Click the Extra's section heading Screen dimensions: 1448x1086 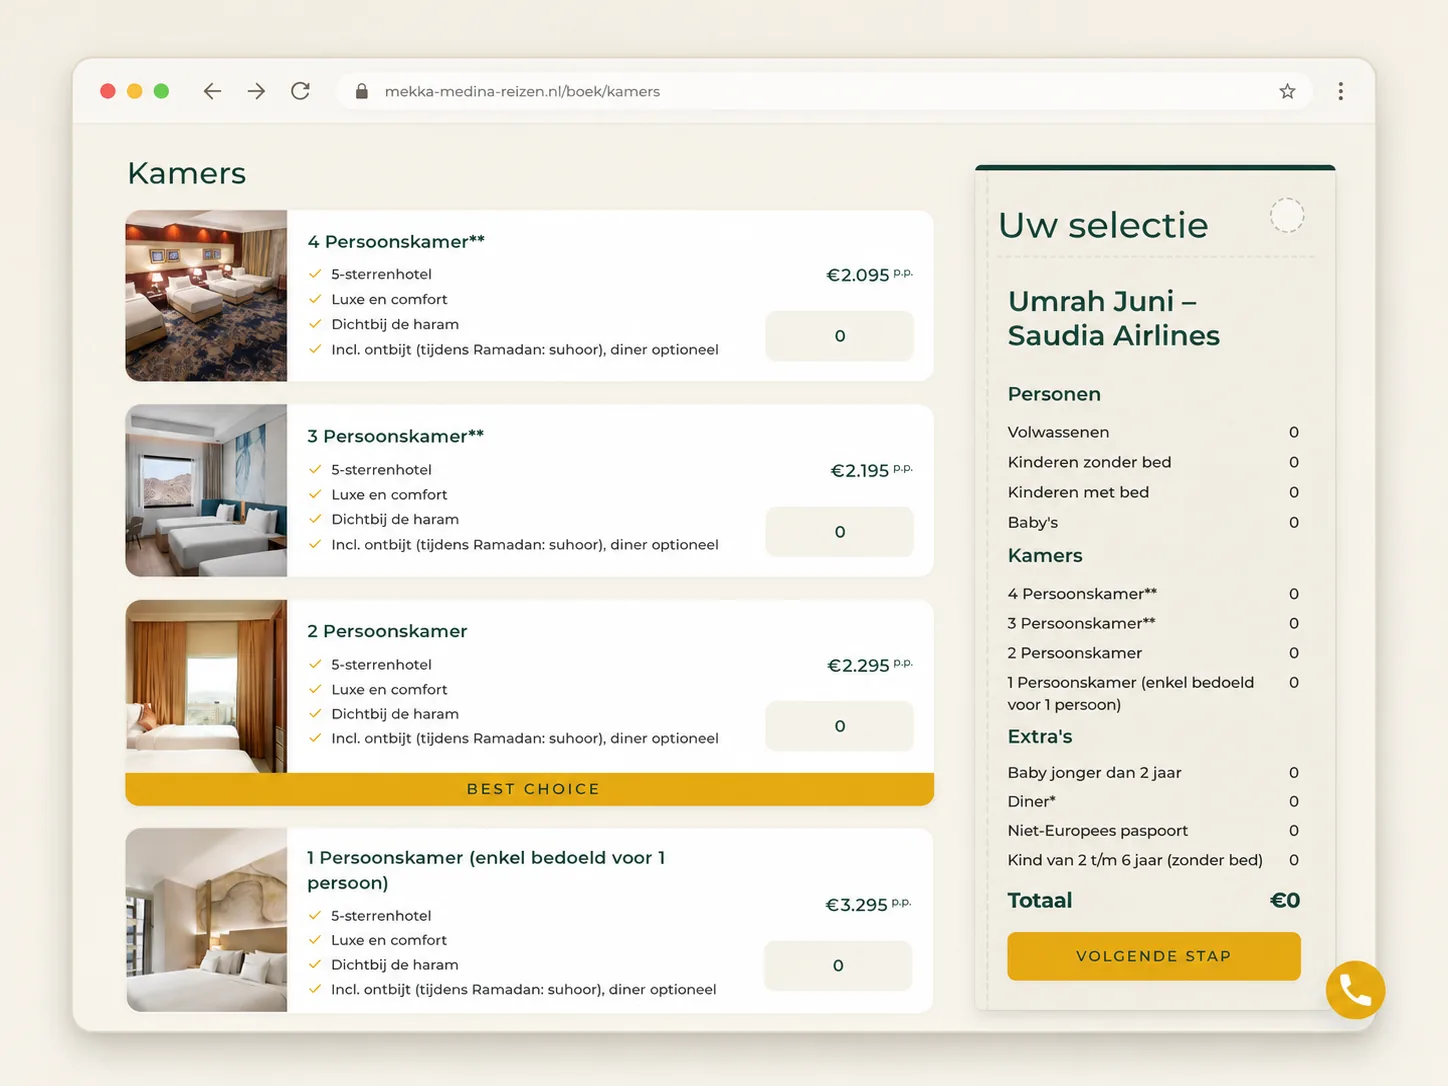pyautogui.click(x=1040, y=736)
